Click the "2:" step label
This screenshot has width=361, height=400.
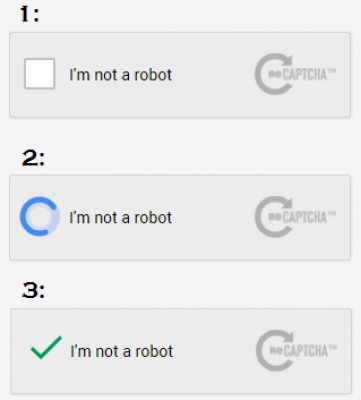(33, 158)
